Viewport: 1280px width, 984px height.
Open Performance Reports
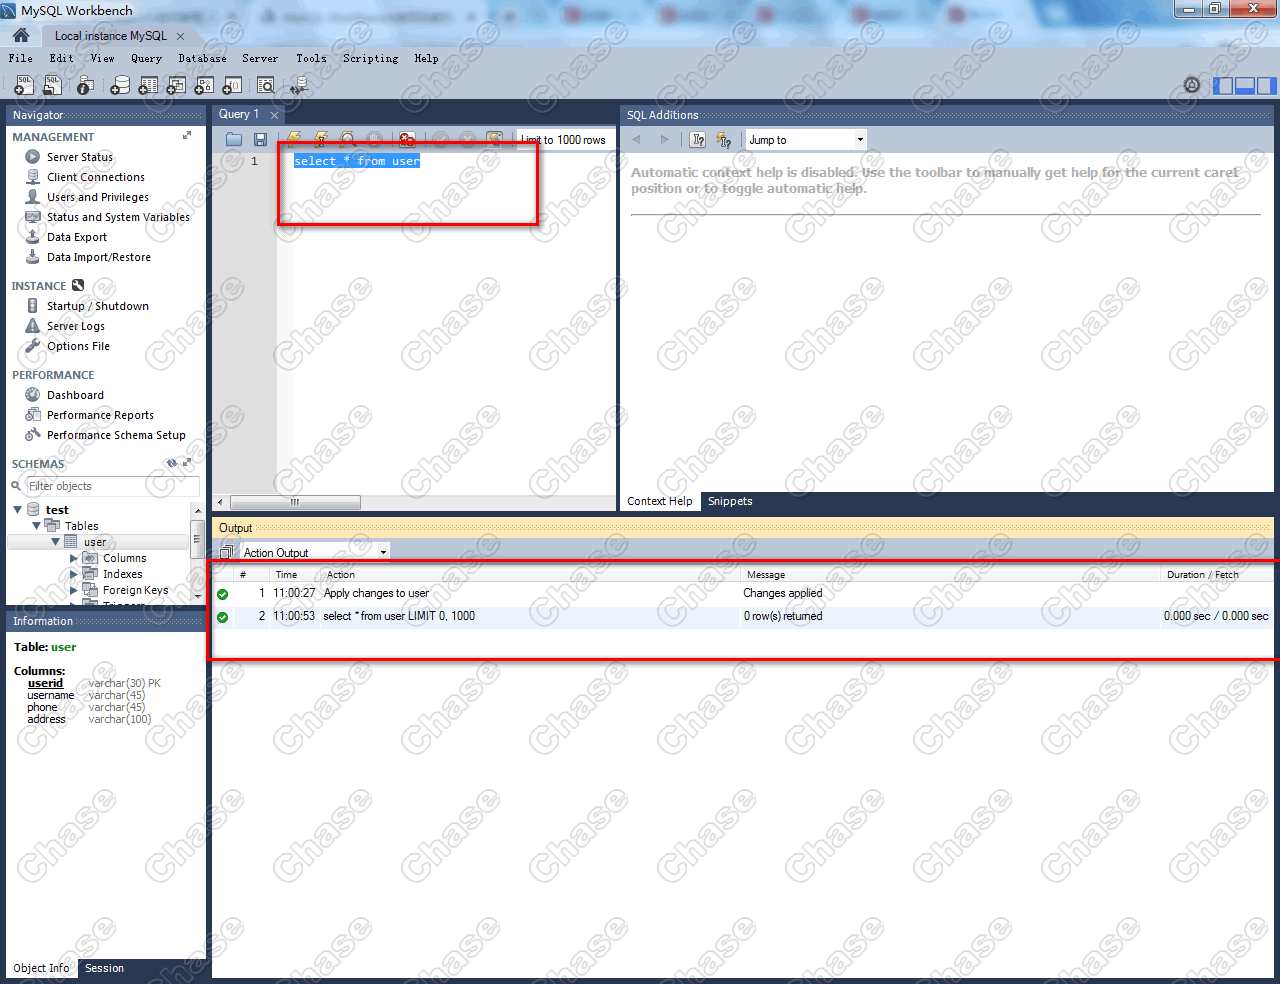100,415
